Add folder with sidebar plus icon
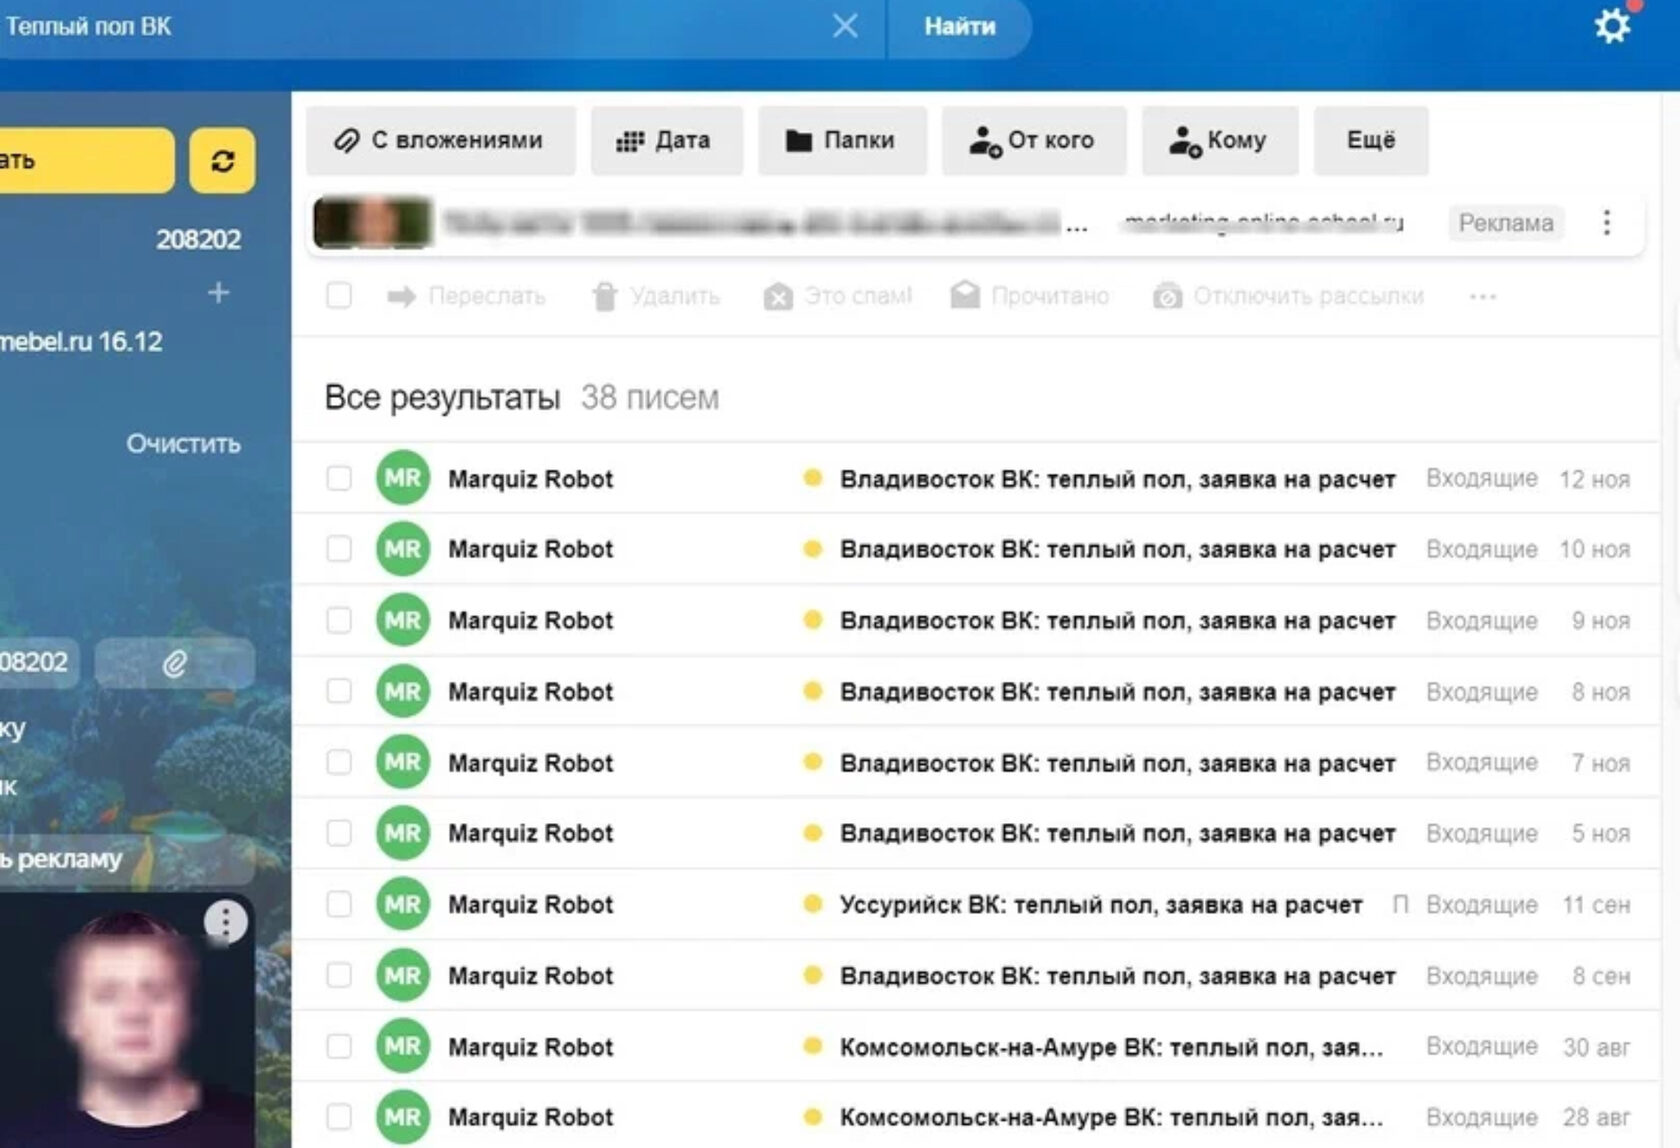This screenshot has height=1148, width=1680. (x=218, y=292)
